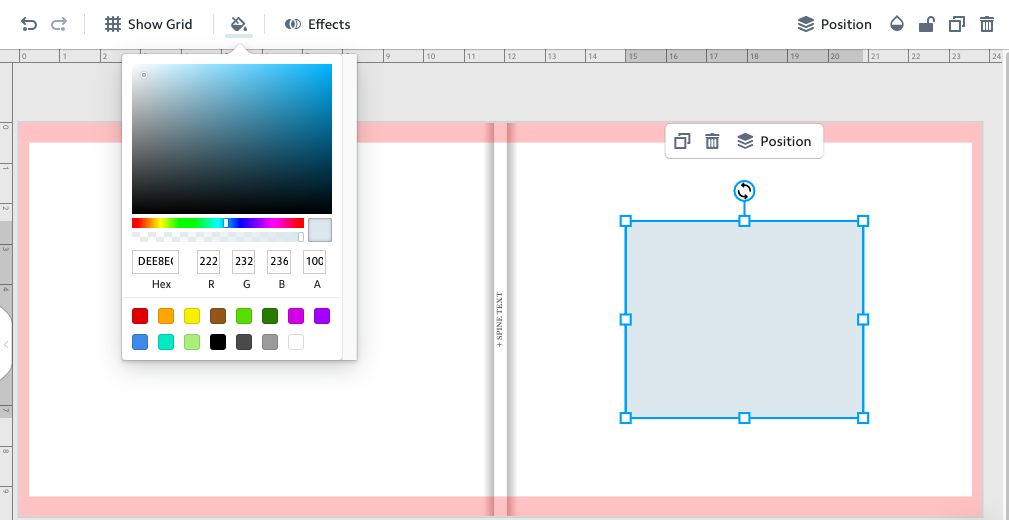1009x520 pixels.
Task: Click the bottom-left resize handle of the rectangle
Action: [x=625, y=418]
